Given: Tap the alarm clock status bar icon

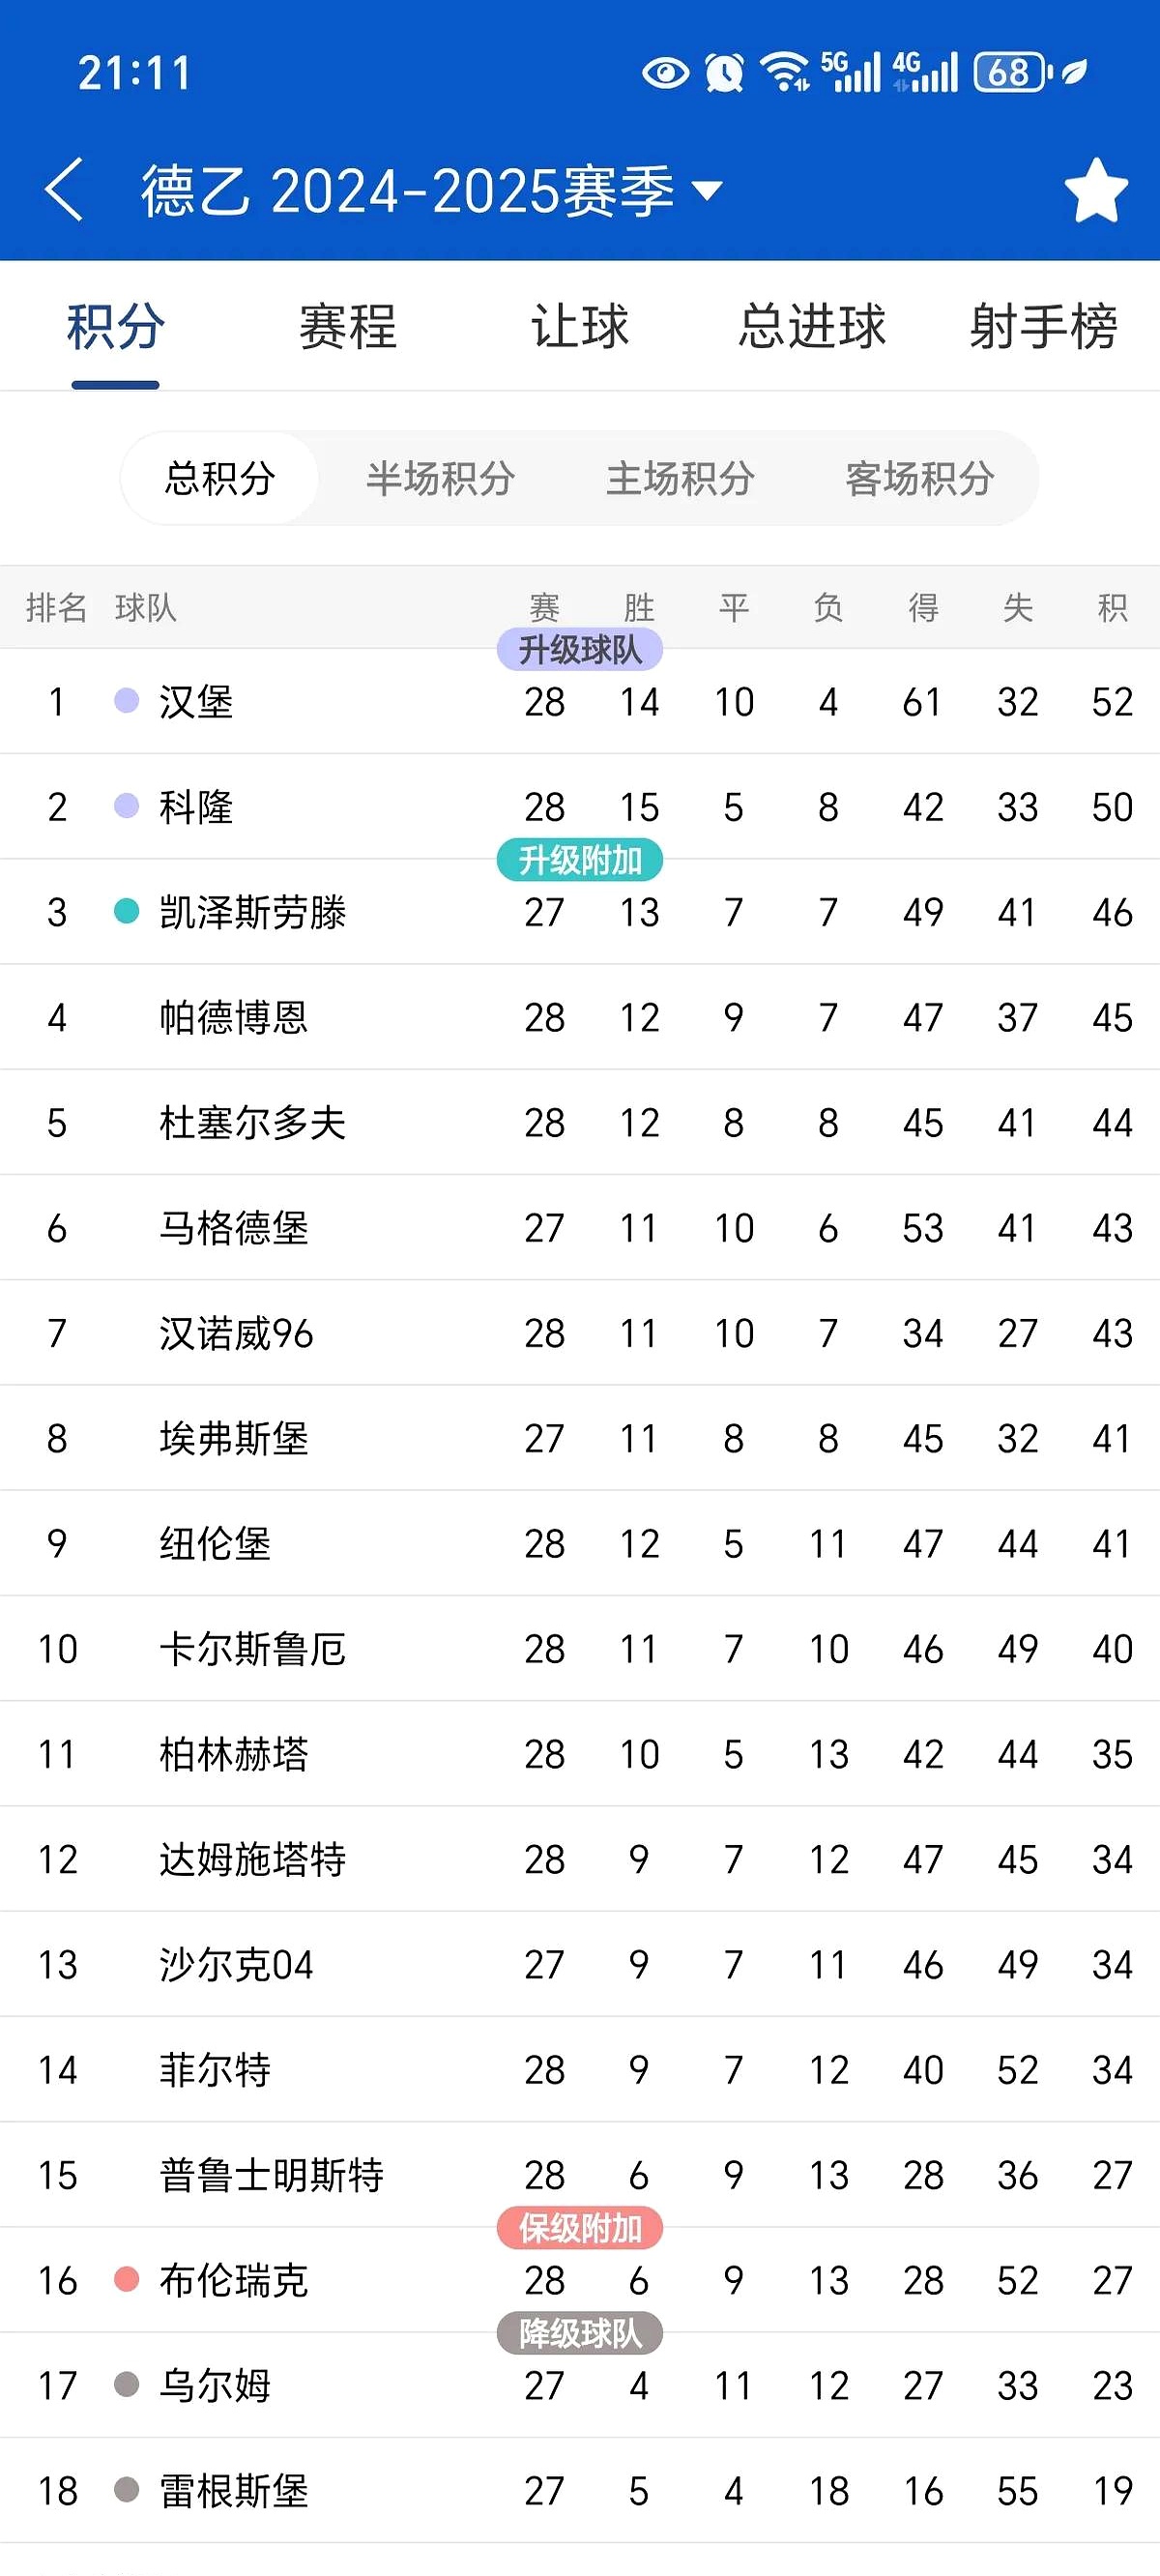Looking at the screenshot, I should pos(722,68).
